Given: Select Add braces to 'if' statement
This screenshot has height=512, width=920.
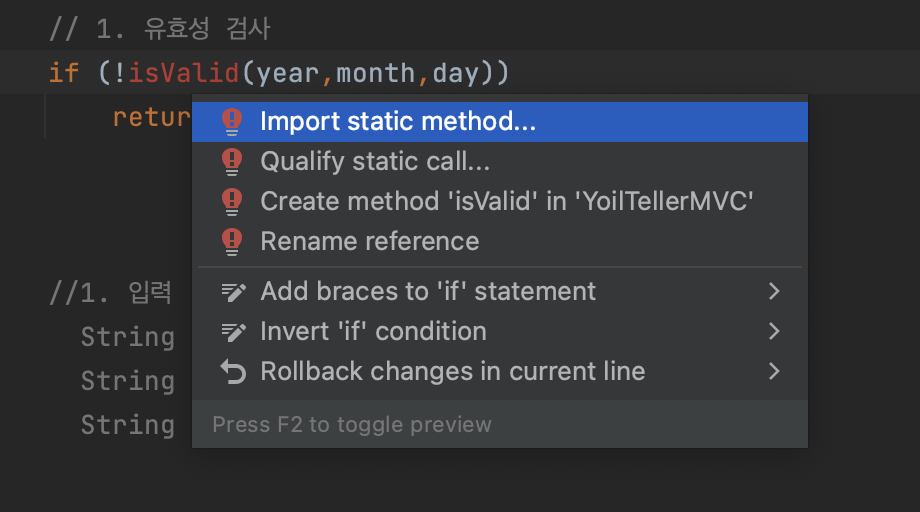Looking at the screenshot, I should pos(500,291).
